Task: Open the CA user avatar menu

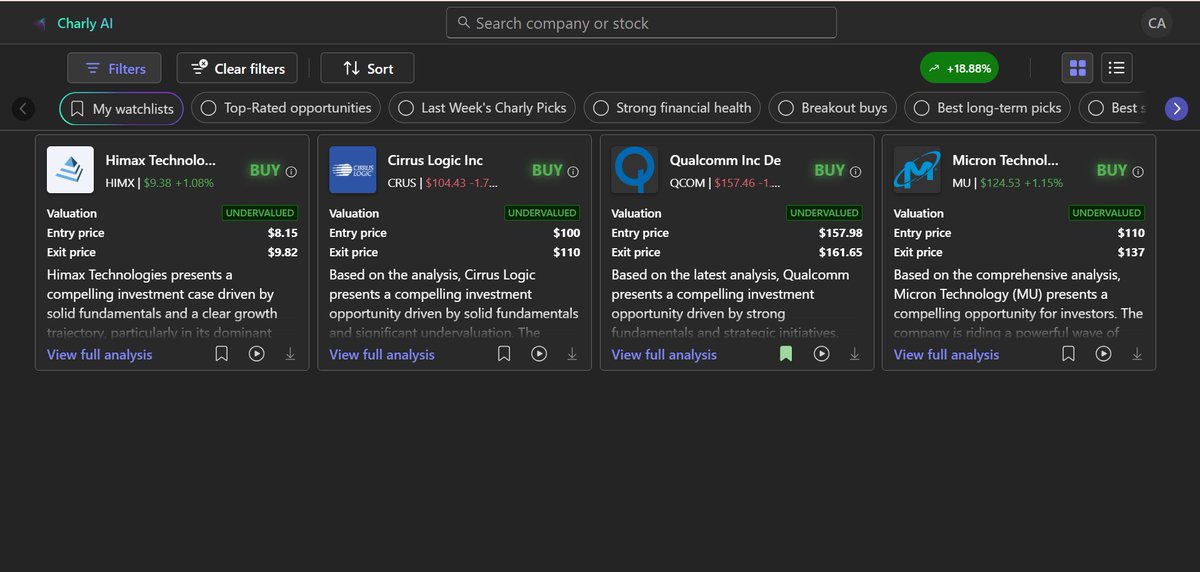Action: (1157, 23)
